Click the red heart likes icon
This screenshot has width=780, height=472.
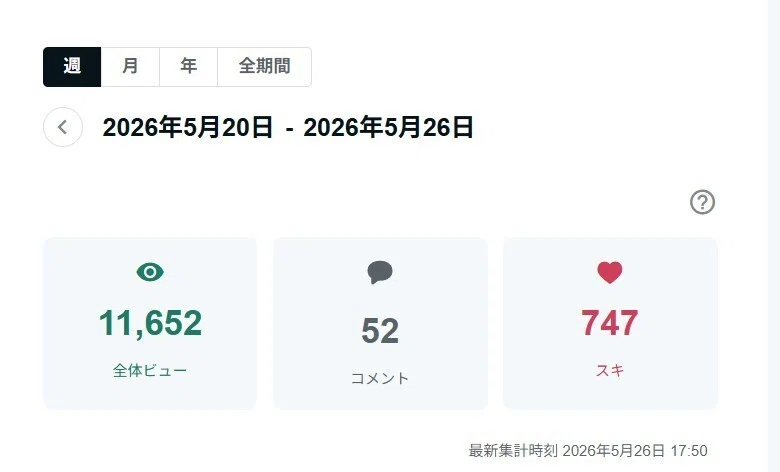coord(610,273)
